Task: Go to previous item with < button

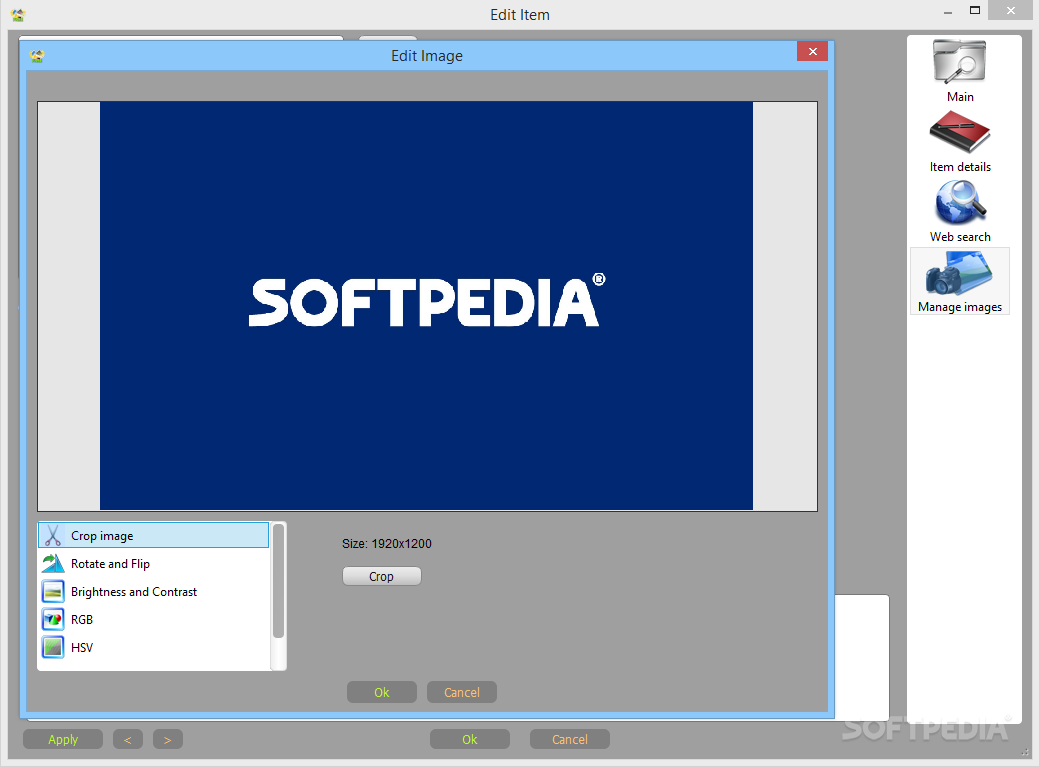Action: click(128, 739)
